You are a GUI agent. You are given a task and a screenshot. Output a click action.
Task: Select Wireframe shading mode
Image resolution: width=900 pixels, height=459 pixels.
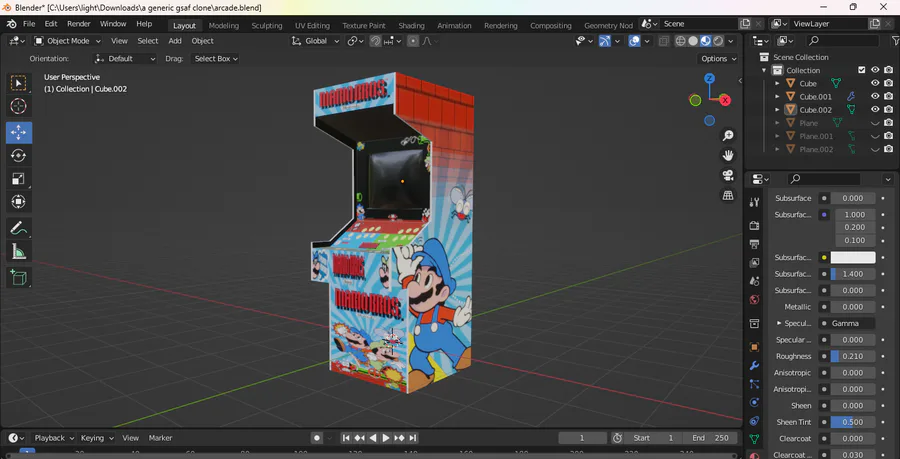680,41
